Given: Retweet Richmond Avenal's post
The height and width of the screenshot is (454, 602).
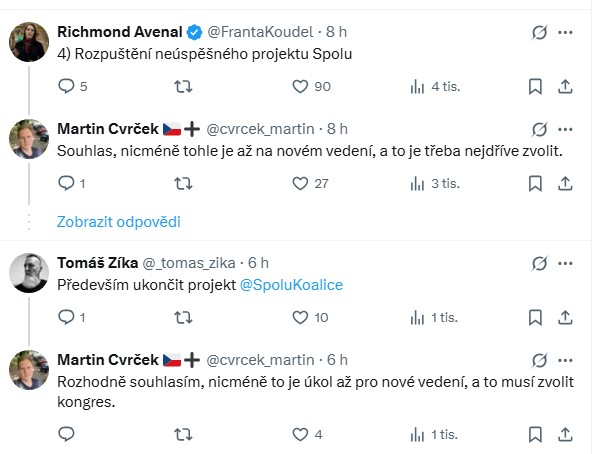Looking at the screenshot, I should click(184, 87).
